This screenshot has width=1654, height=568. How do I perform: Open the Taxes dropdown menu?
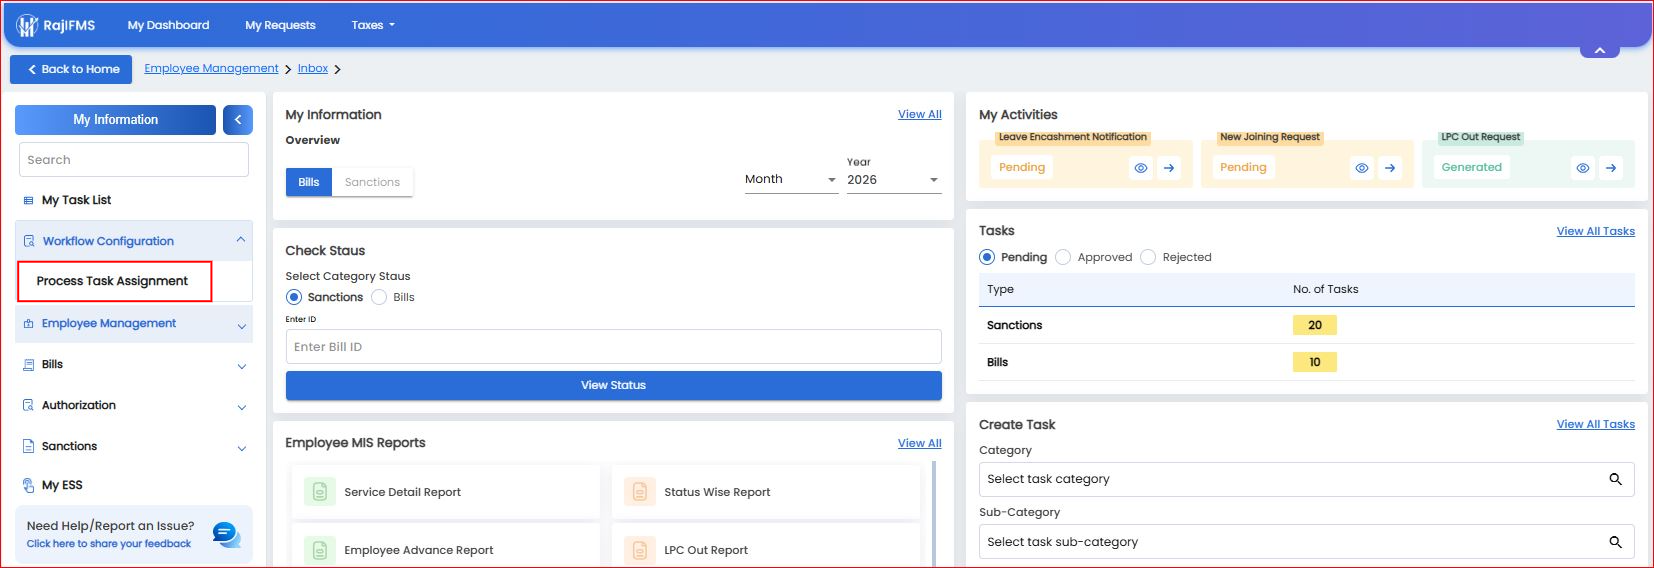(x=373, y=25)
